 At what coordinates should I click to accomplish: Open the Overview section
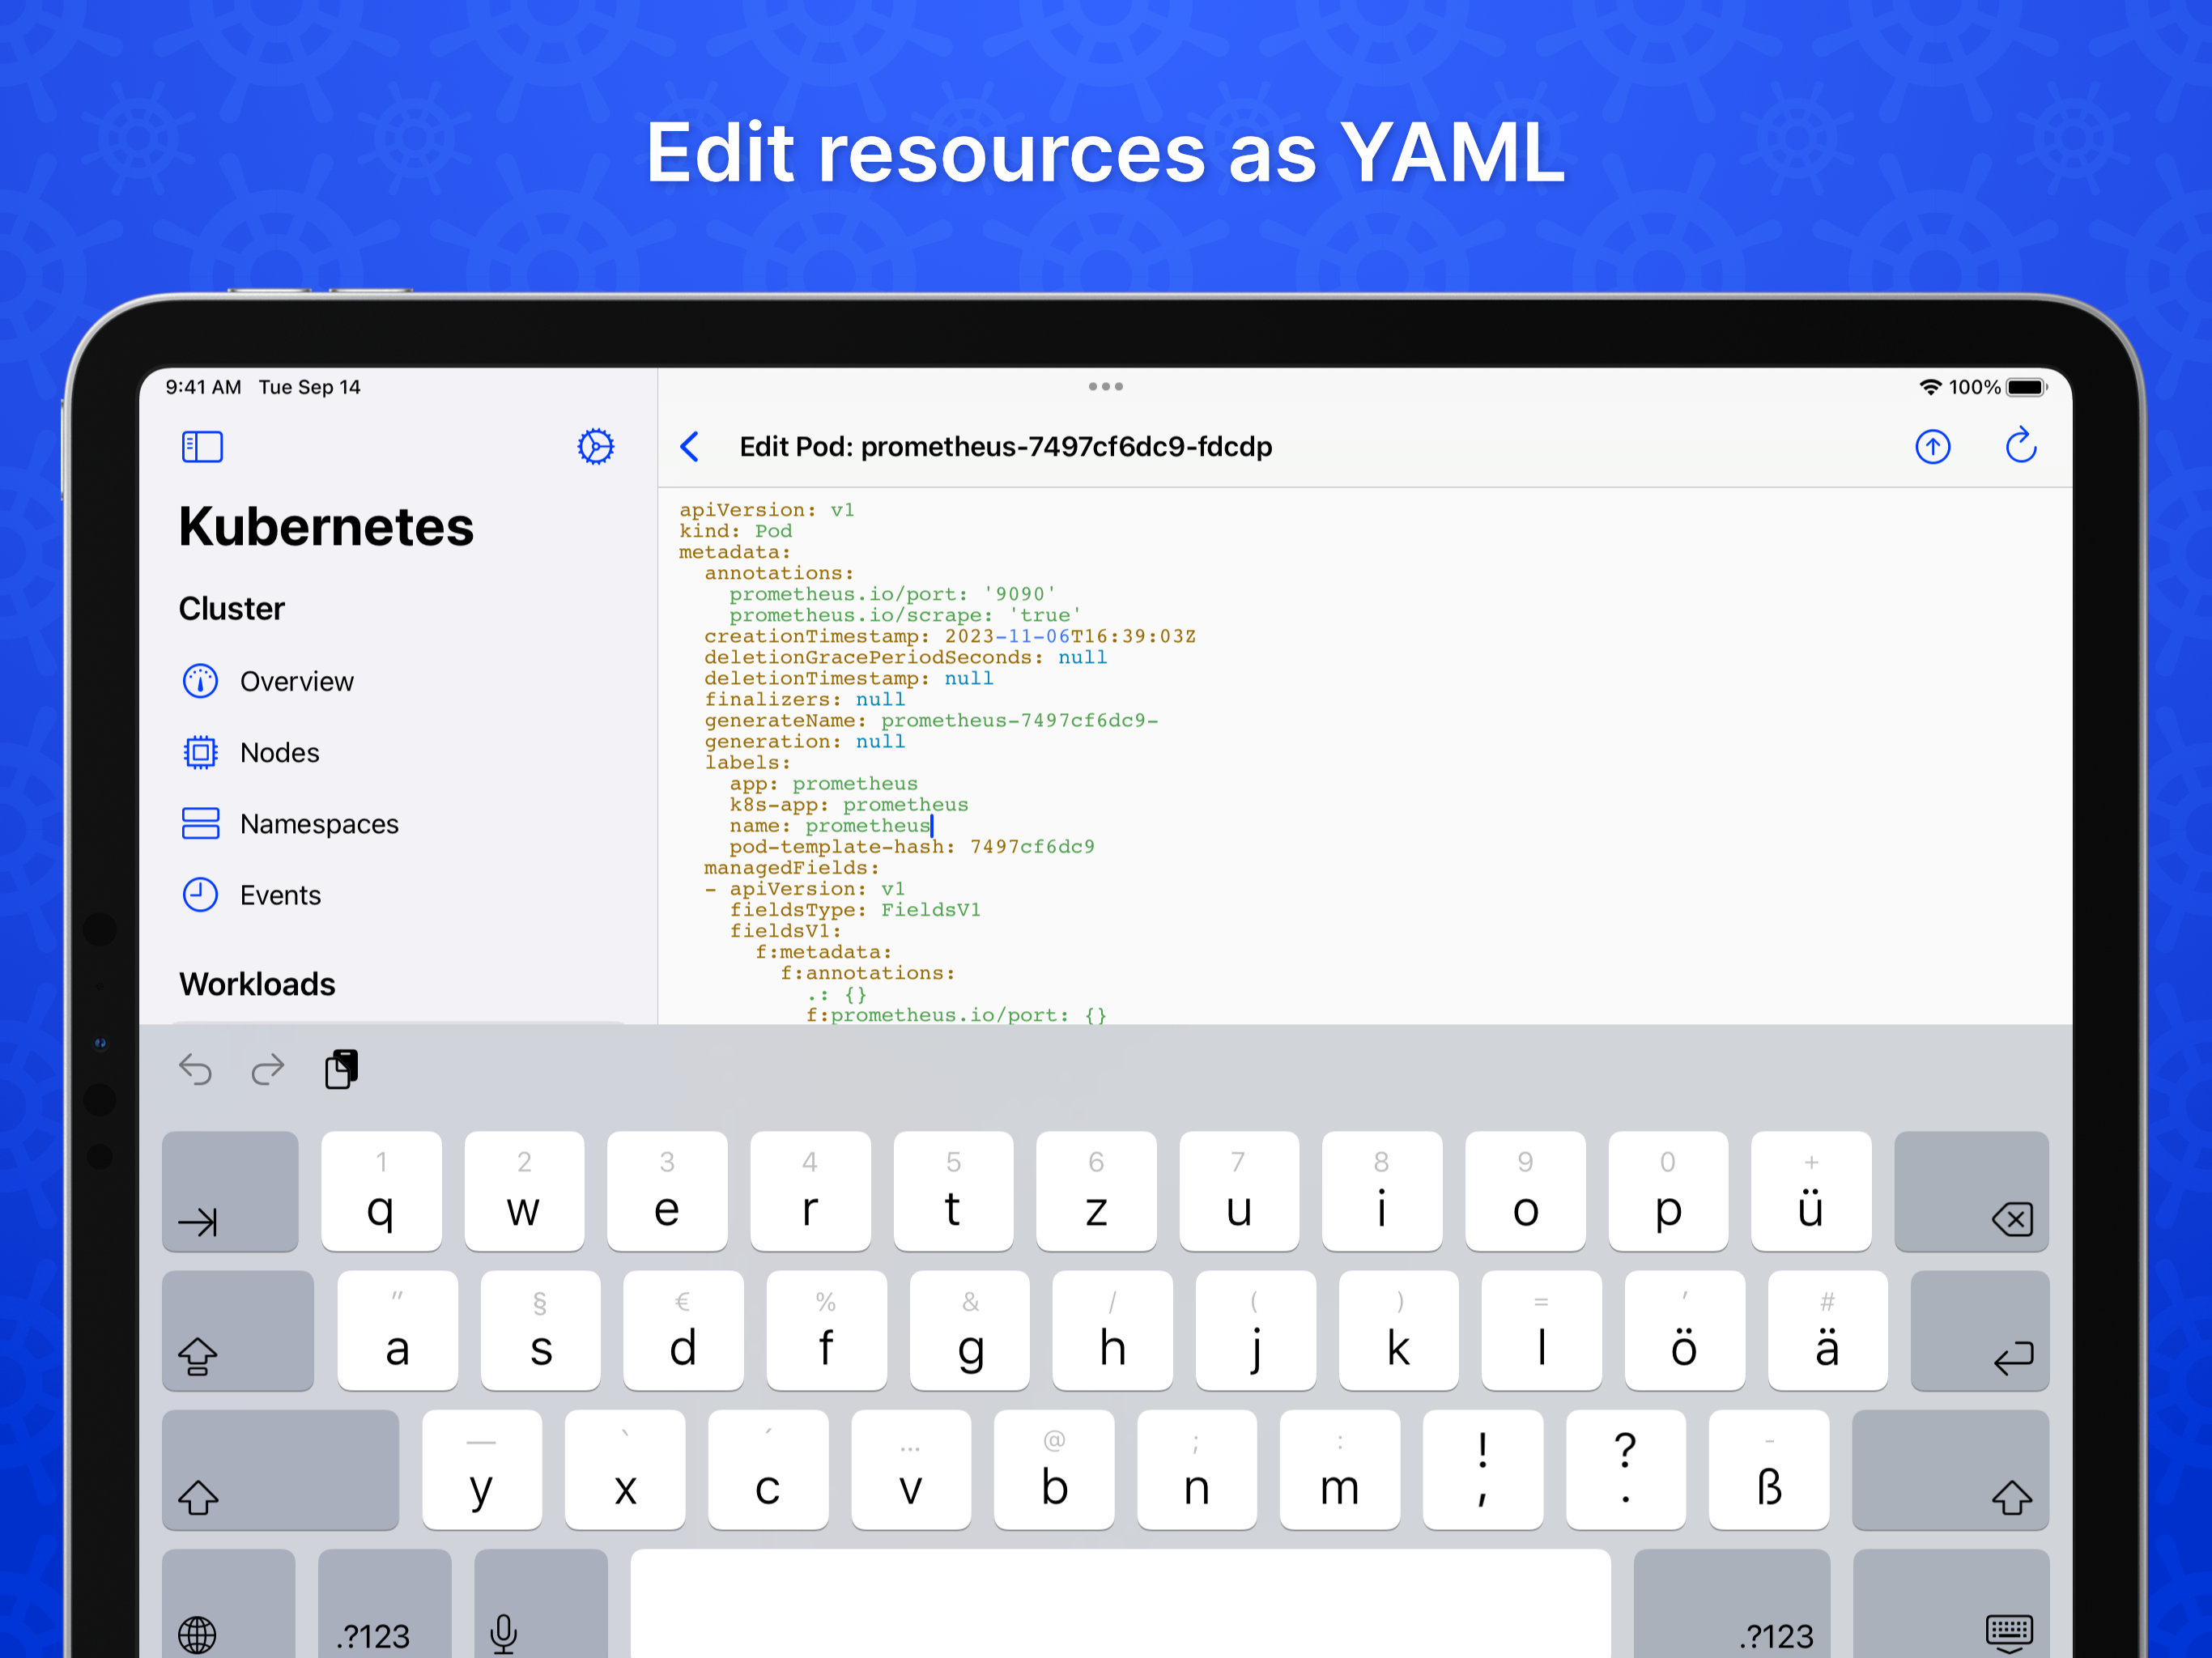coord(296,681)
